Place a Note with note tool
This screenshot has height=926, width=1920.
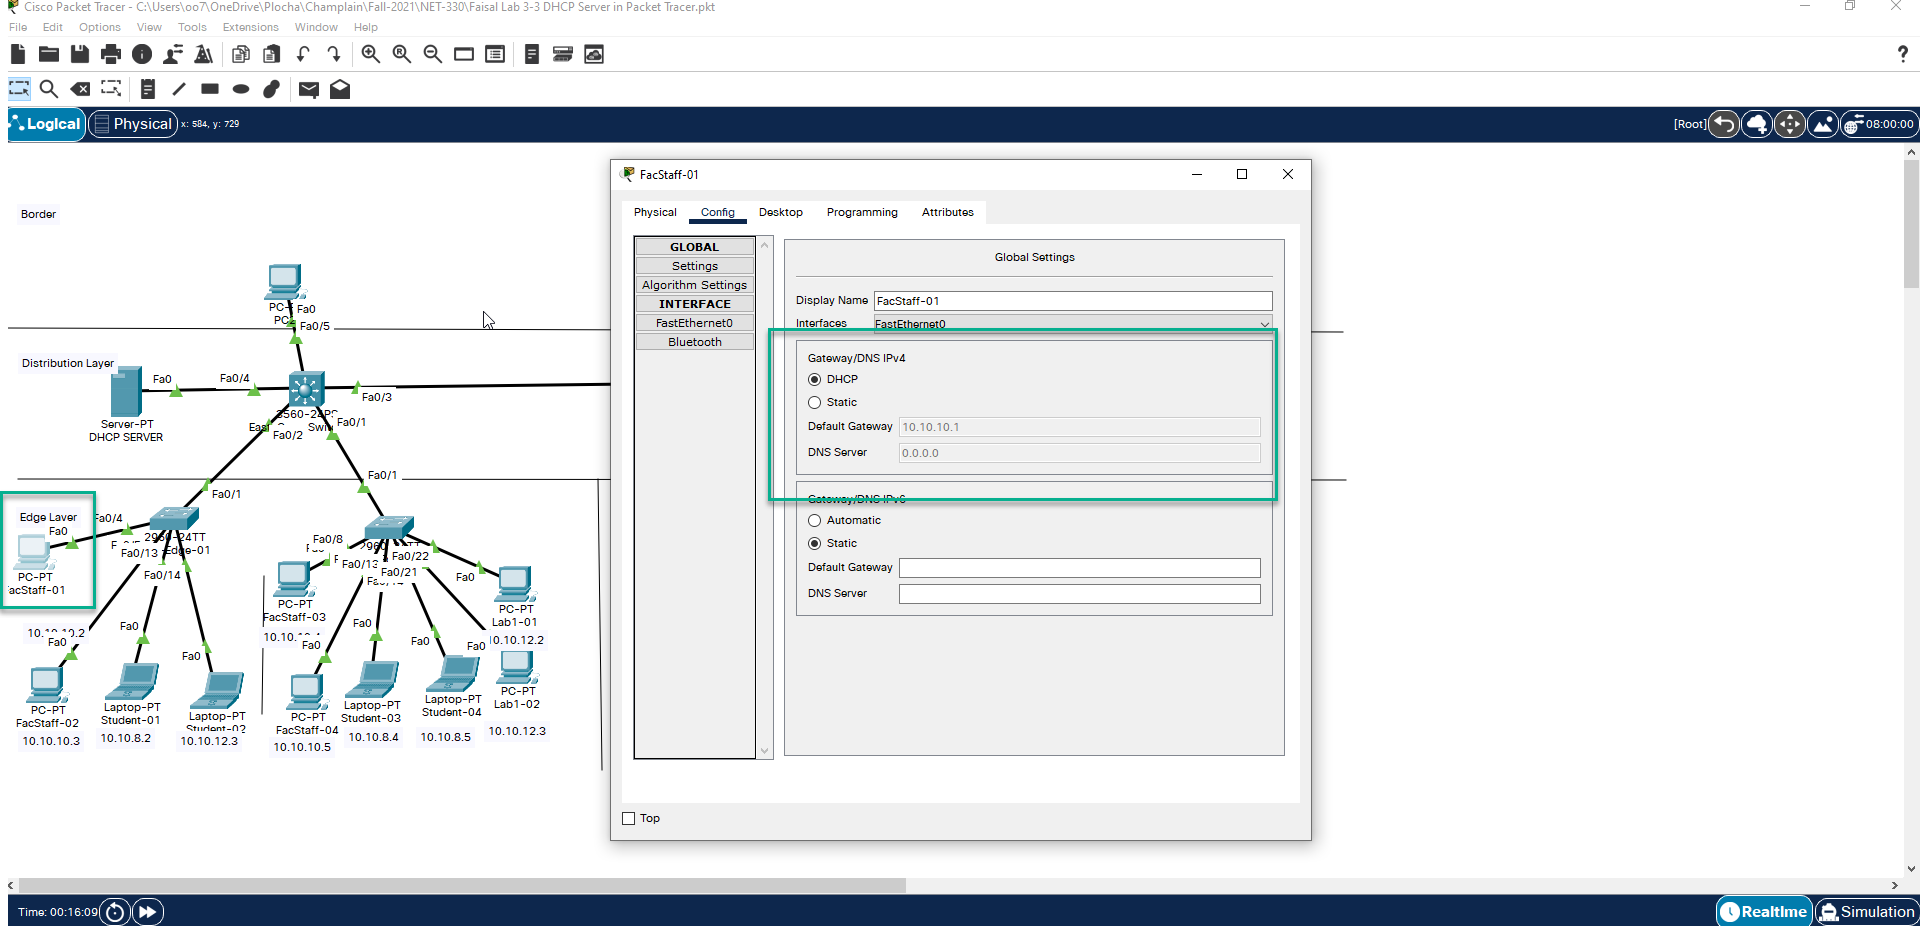(x=148, y=89)
